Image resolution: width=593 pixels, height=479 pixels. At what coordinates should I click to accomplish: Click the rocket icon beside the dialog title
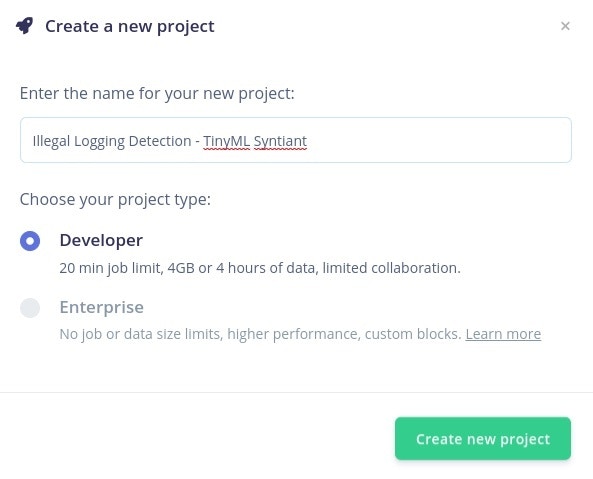pos(25,26)
